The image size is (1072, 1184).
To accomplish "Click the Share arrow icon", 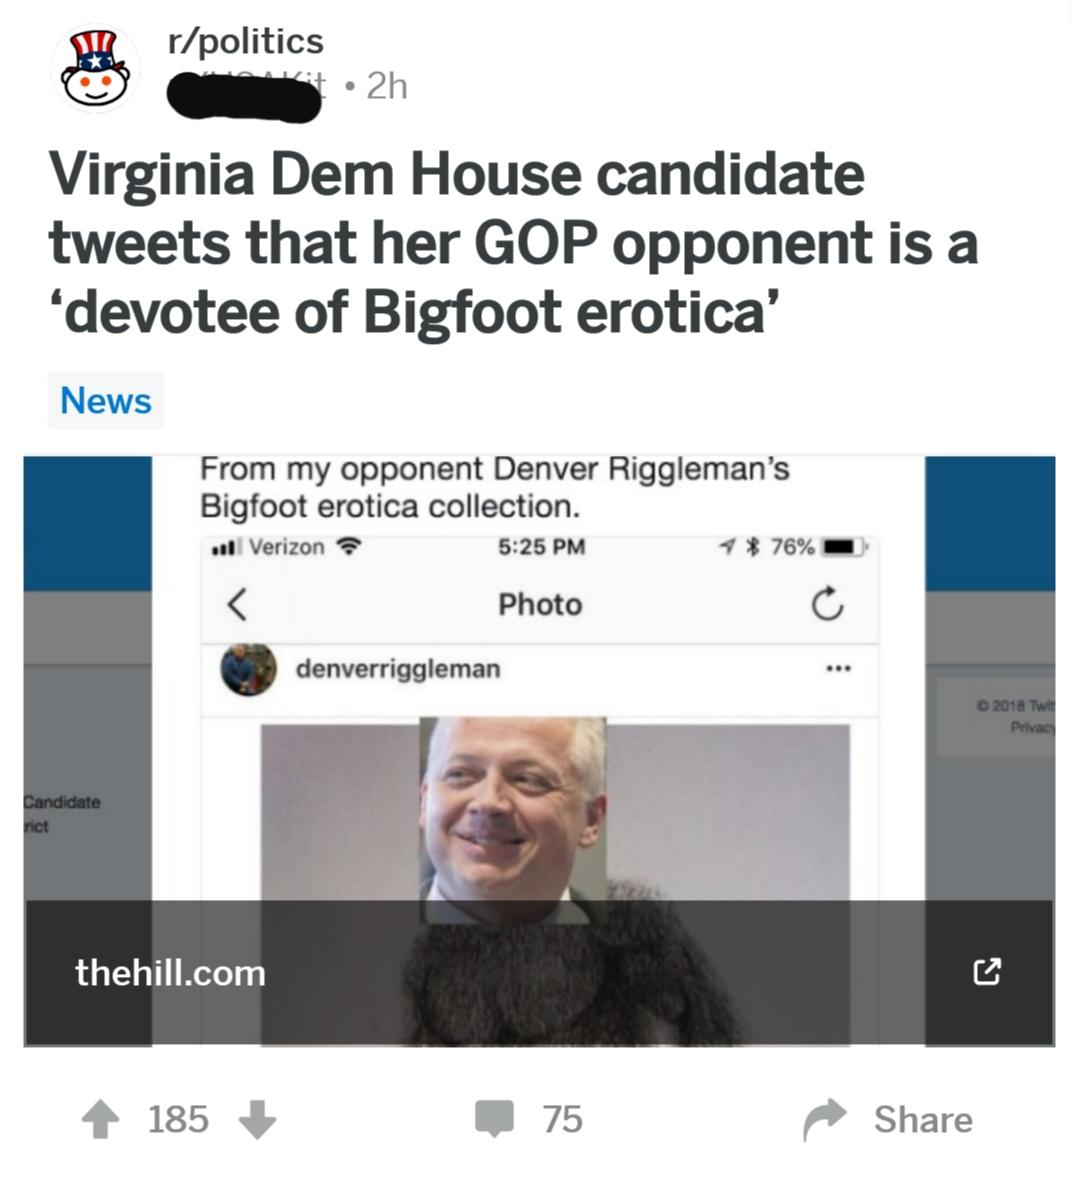I will pyautogui.click(x=824, y=1120).
